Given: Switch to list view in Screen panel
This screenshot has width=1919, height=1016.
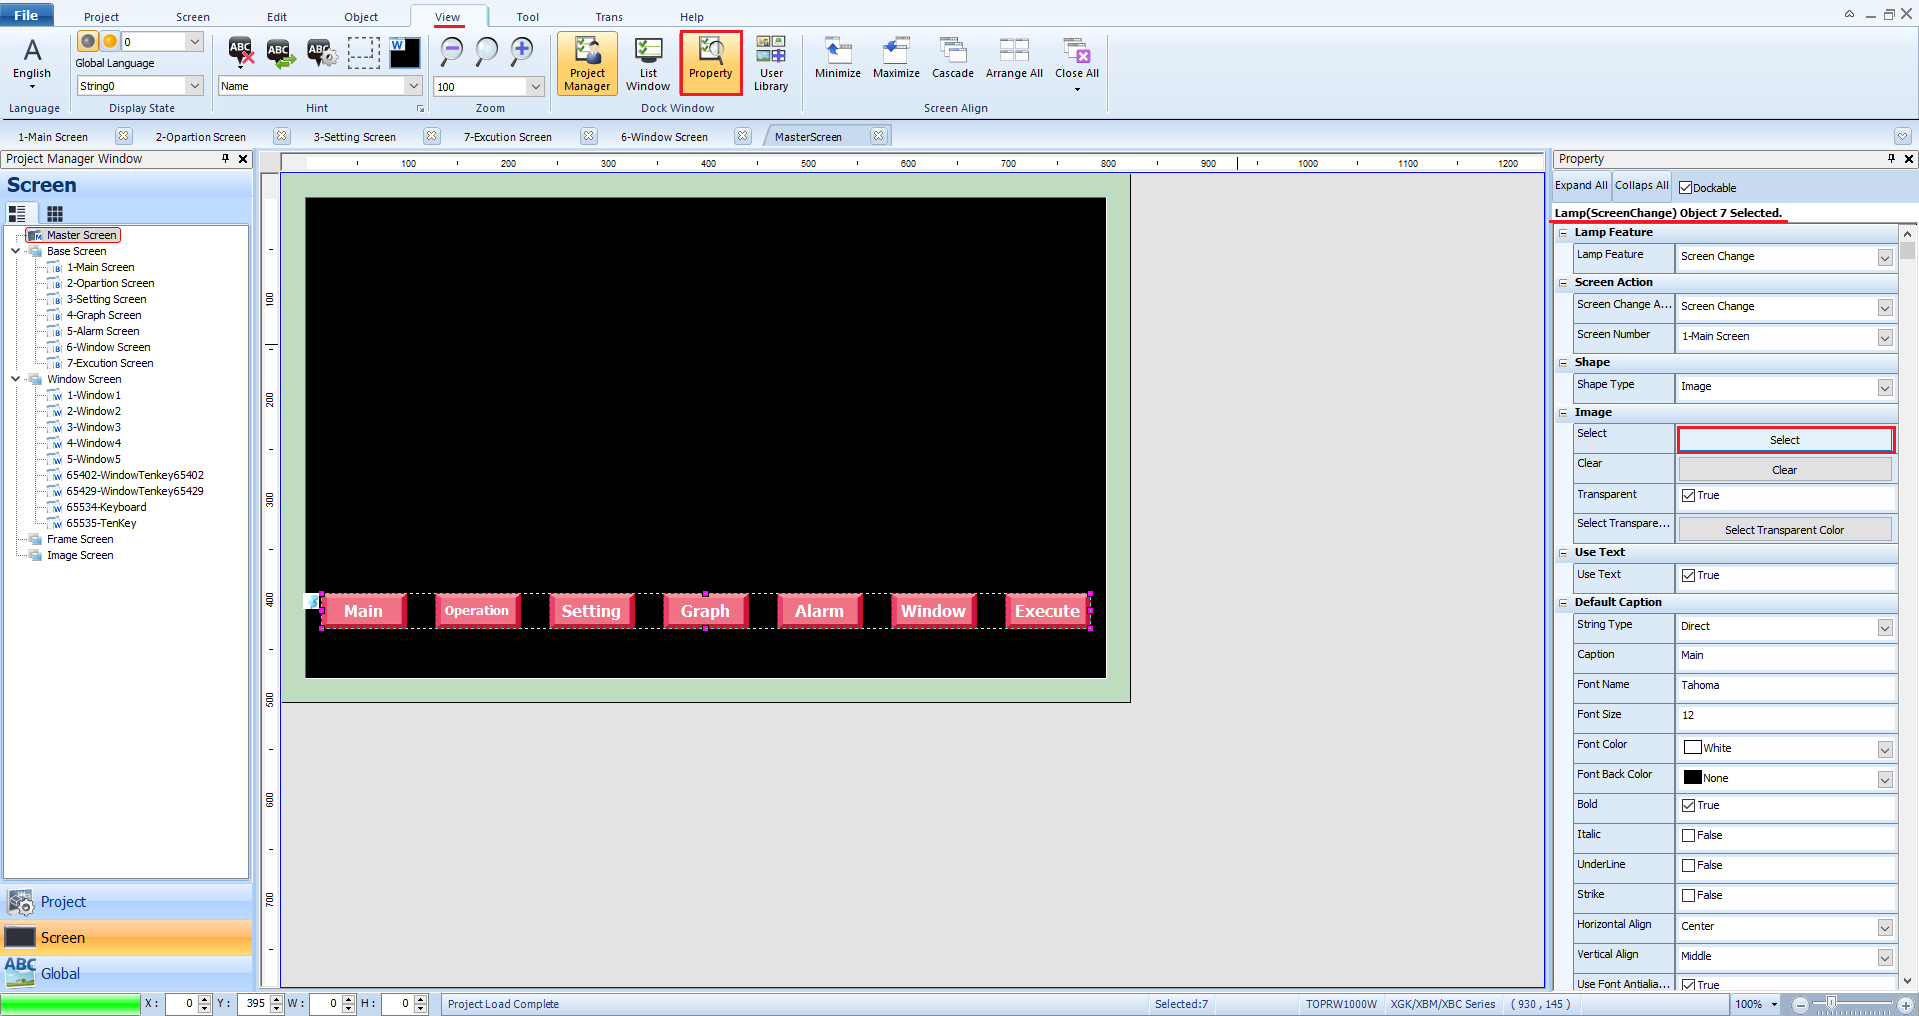Looking at the screenshot, I should (17, 213).
